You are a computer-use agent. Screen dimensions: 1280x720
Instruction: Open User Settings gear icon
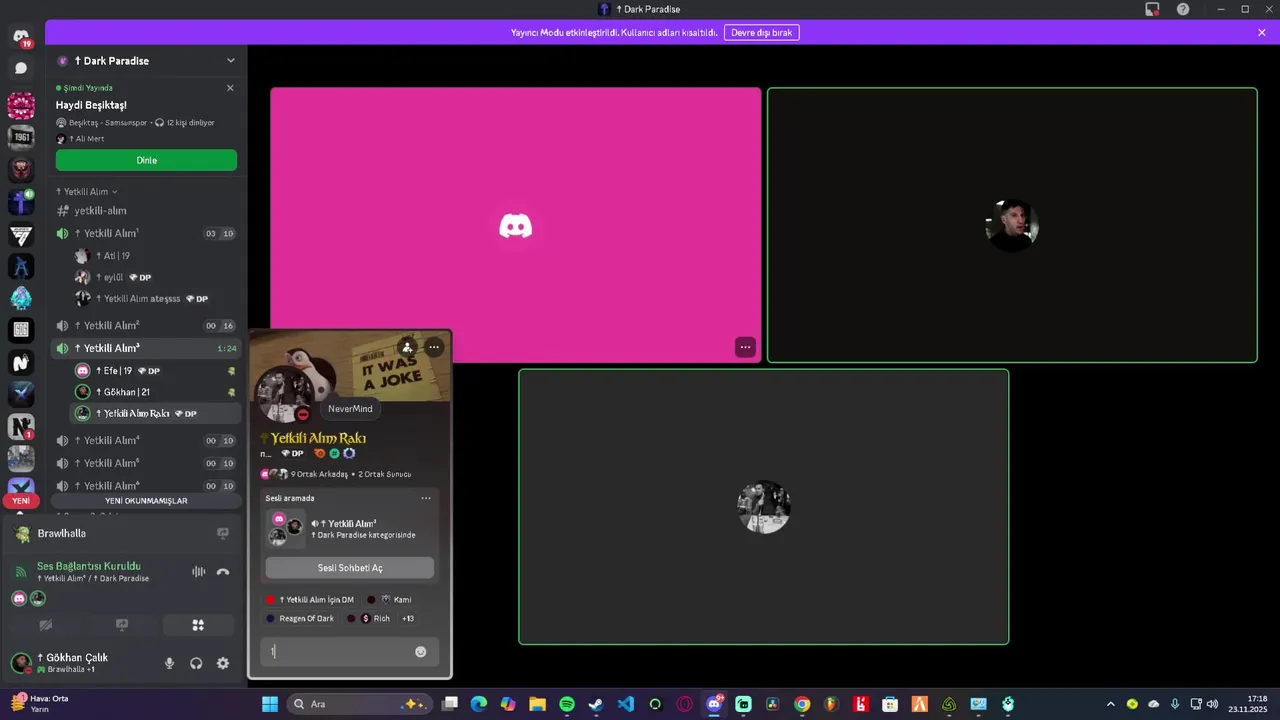tap(223, 663)
